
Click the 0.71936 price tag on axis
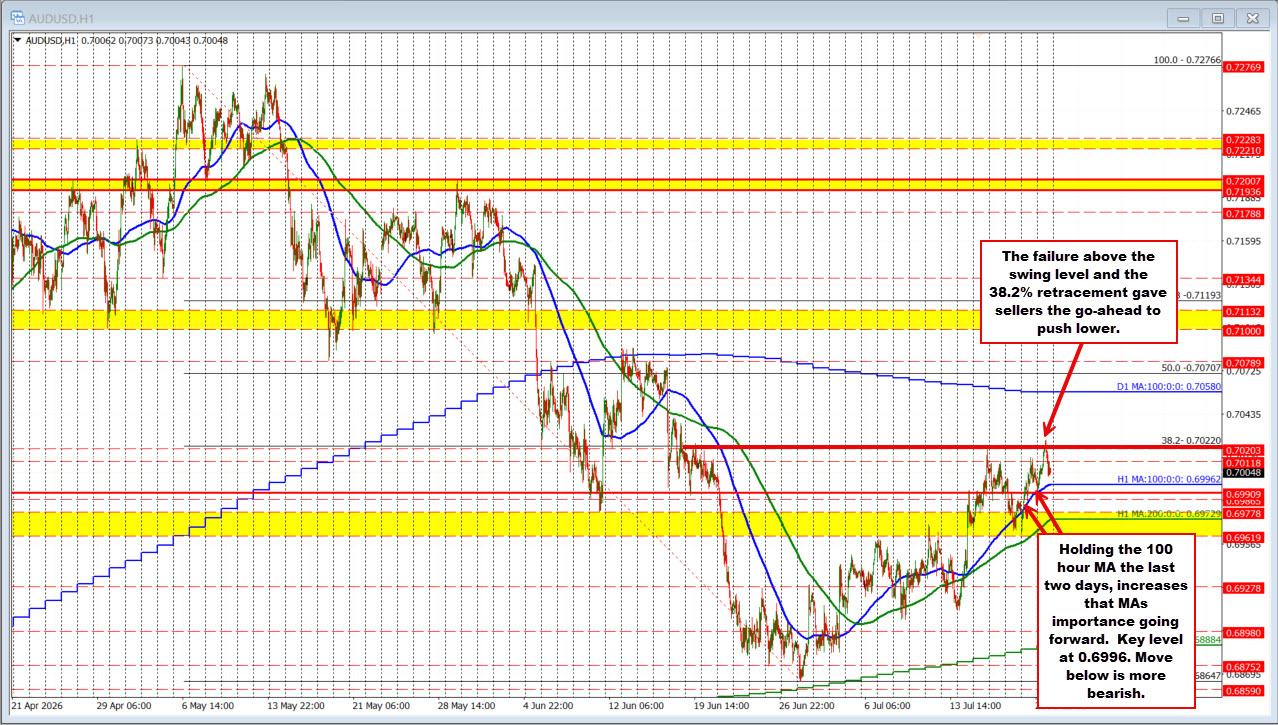(1245, 191)
